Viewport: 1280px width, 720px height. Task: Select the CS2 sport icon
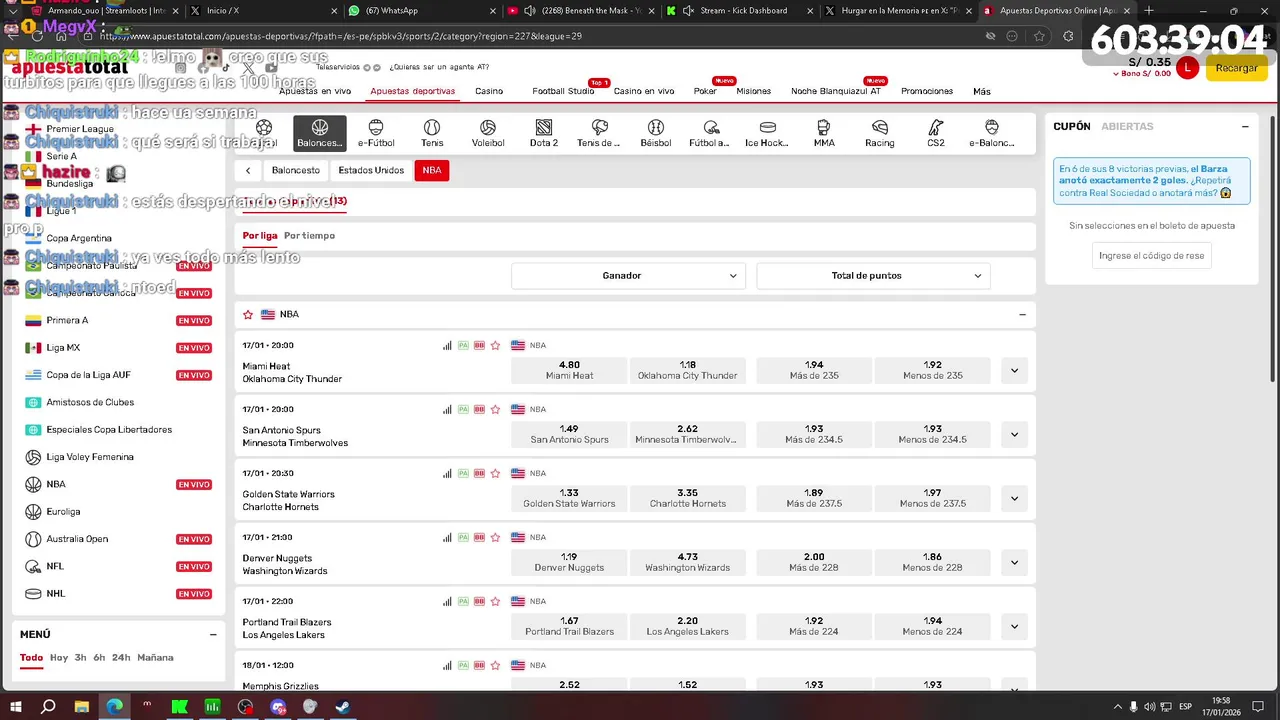(x=936, y=133)
